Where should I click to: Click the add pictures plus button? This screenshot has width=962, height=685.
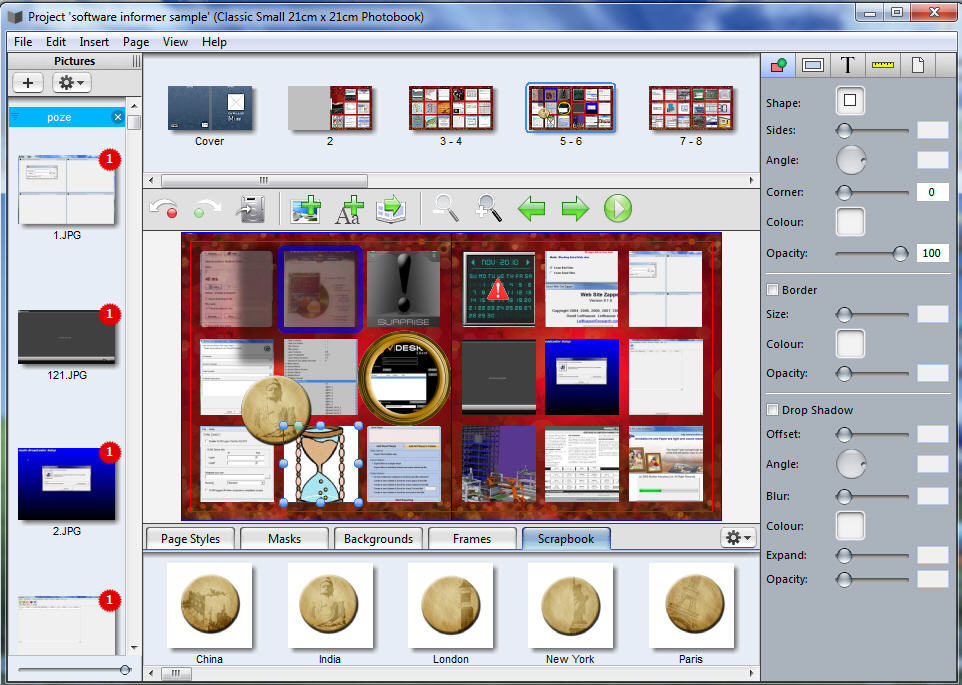27,83
